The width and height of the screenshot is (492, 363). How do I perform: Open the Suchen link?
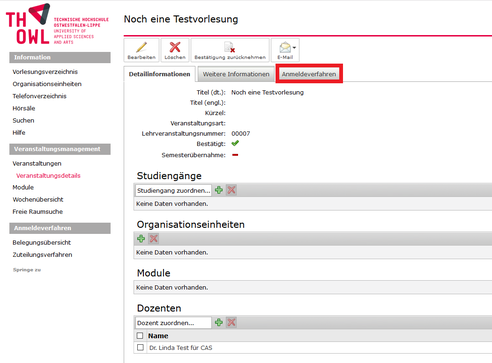click(x=23, y=120)
